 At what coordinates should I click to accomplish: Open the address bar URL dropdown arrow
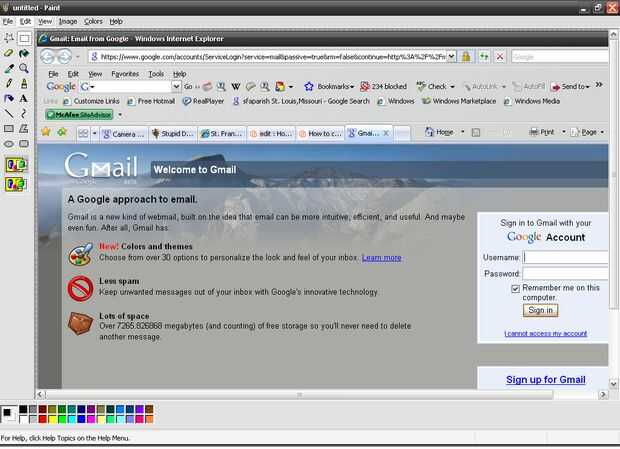[x=451, y=57]
